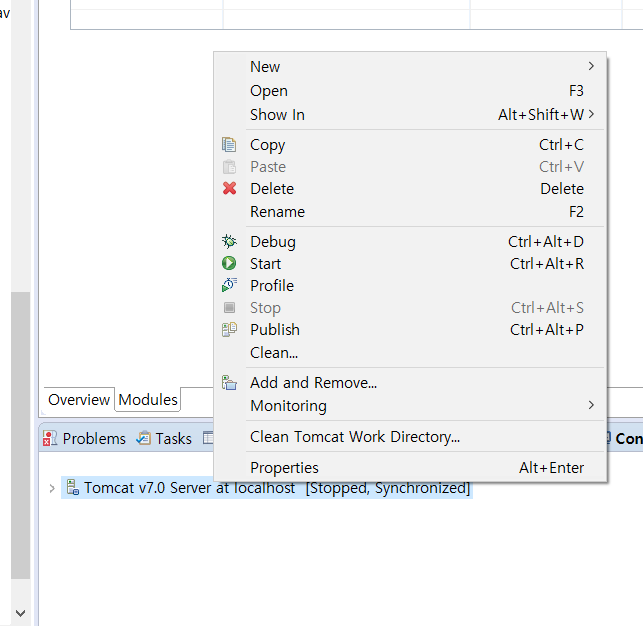643x626 pixels.
Task: Click the Add and Remove icon
Action: click(229, 382)
